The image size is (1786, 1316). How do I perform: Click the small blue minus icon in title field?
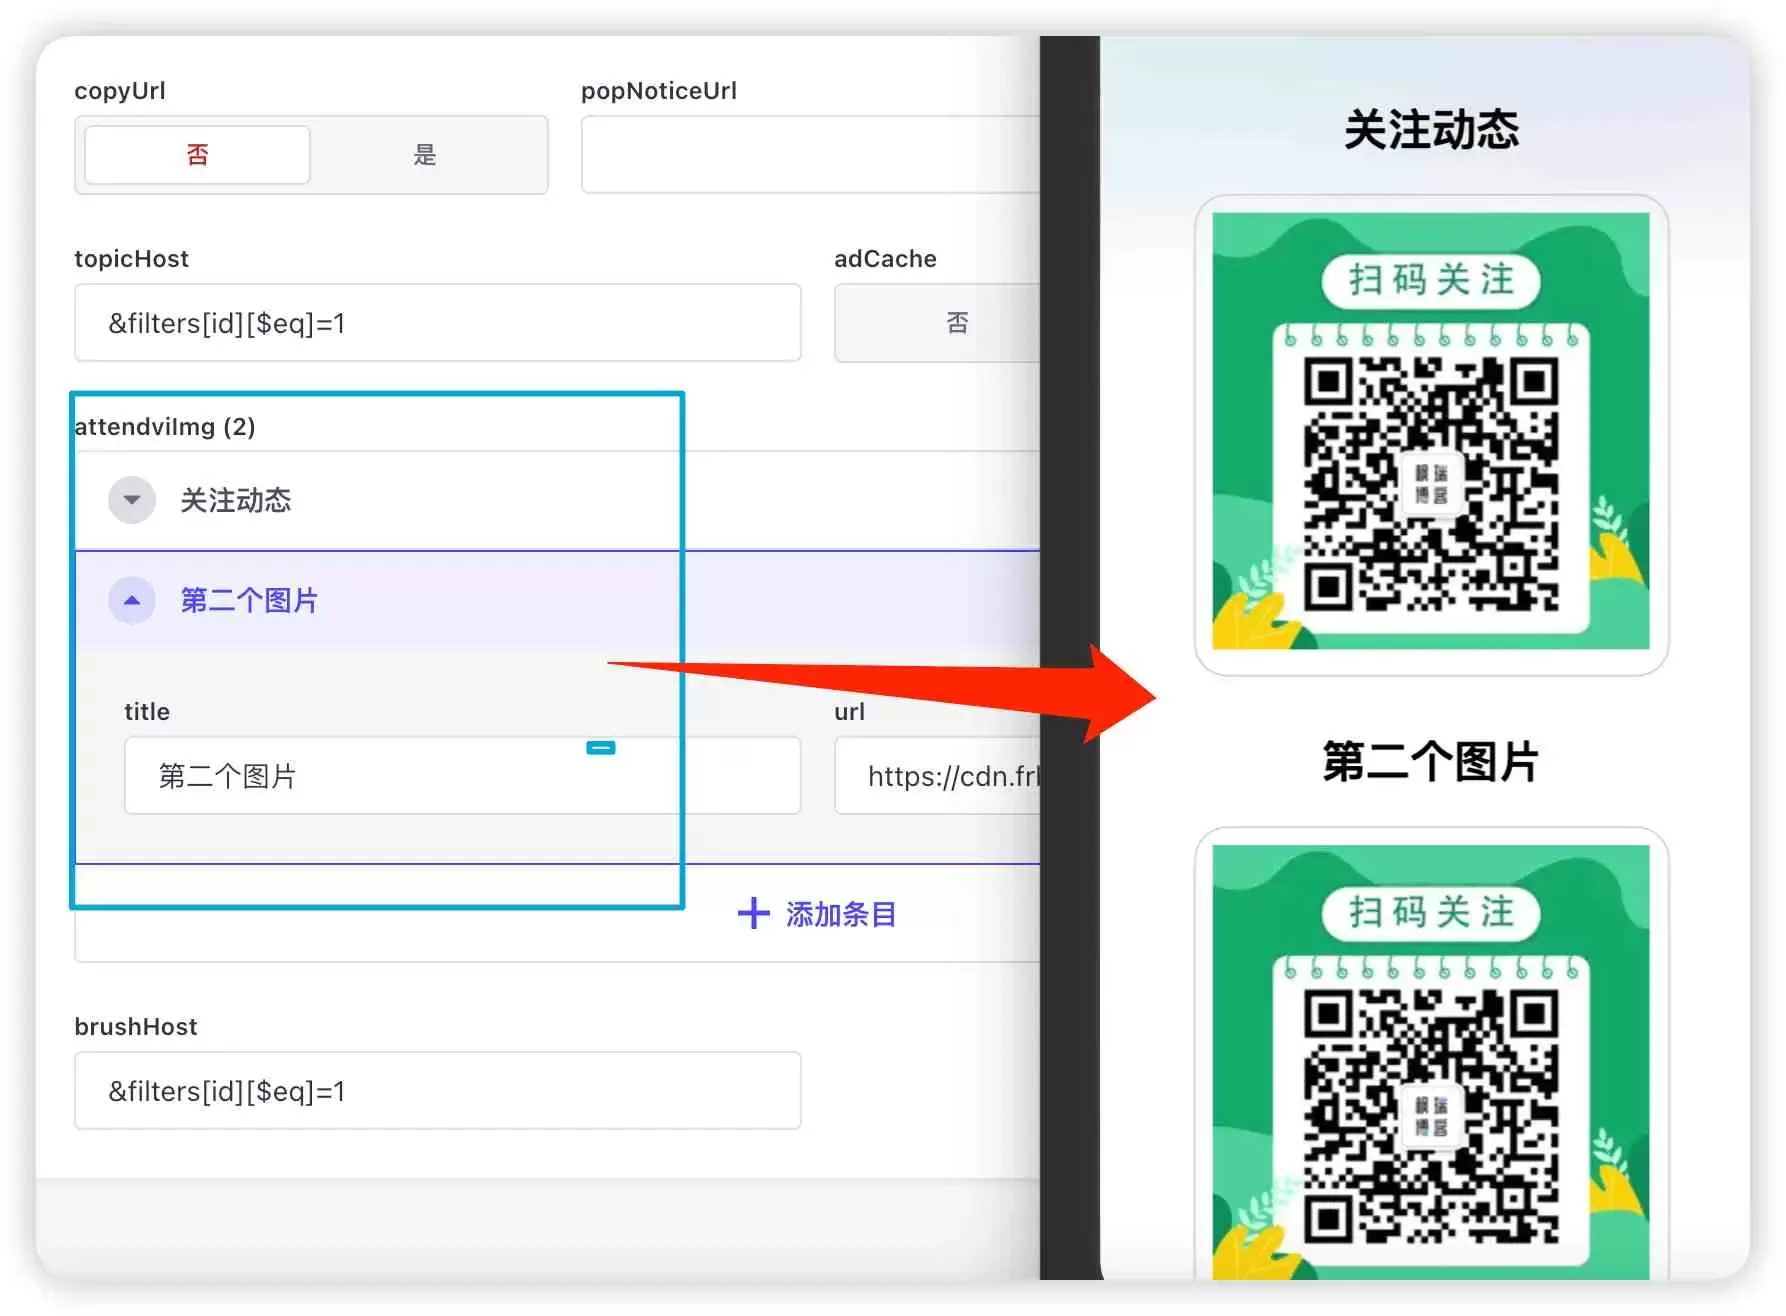[x=601, y=748]
